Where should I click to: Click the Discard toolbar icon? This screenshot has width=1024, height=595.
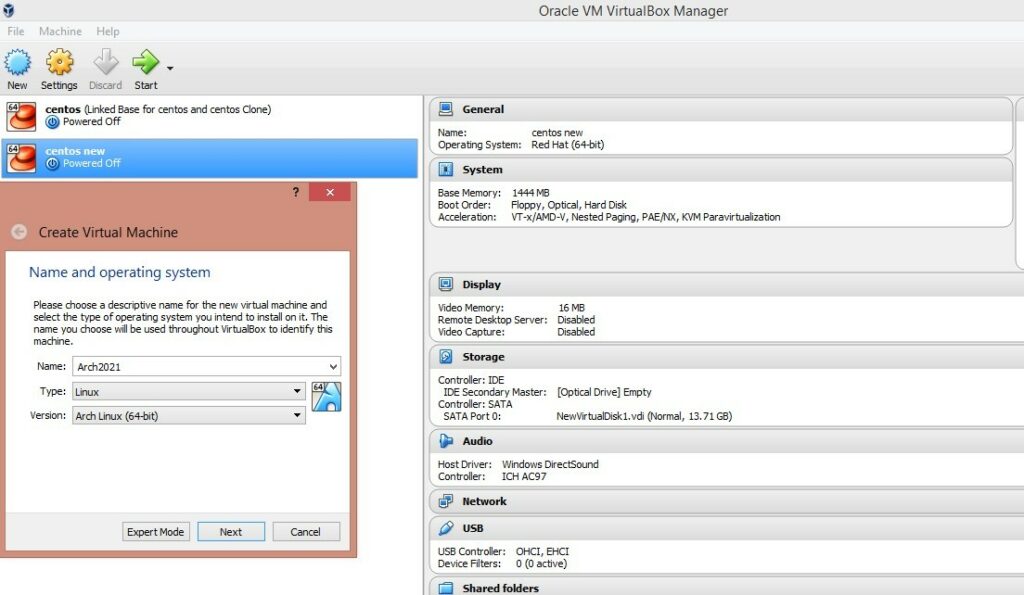105,63
